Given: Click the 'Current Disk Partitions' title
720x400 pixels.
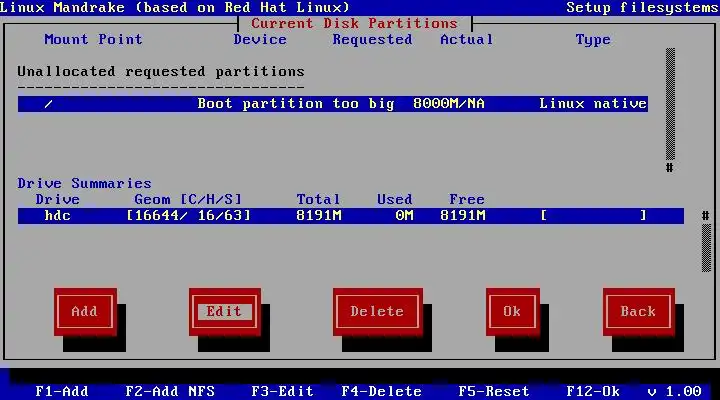Looking at the screenshot, I should [354, 23].
